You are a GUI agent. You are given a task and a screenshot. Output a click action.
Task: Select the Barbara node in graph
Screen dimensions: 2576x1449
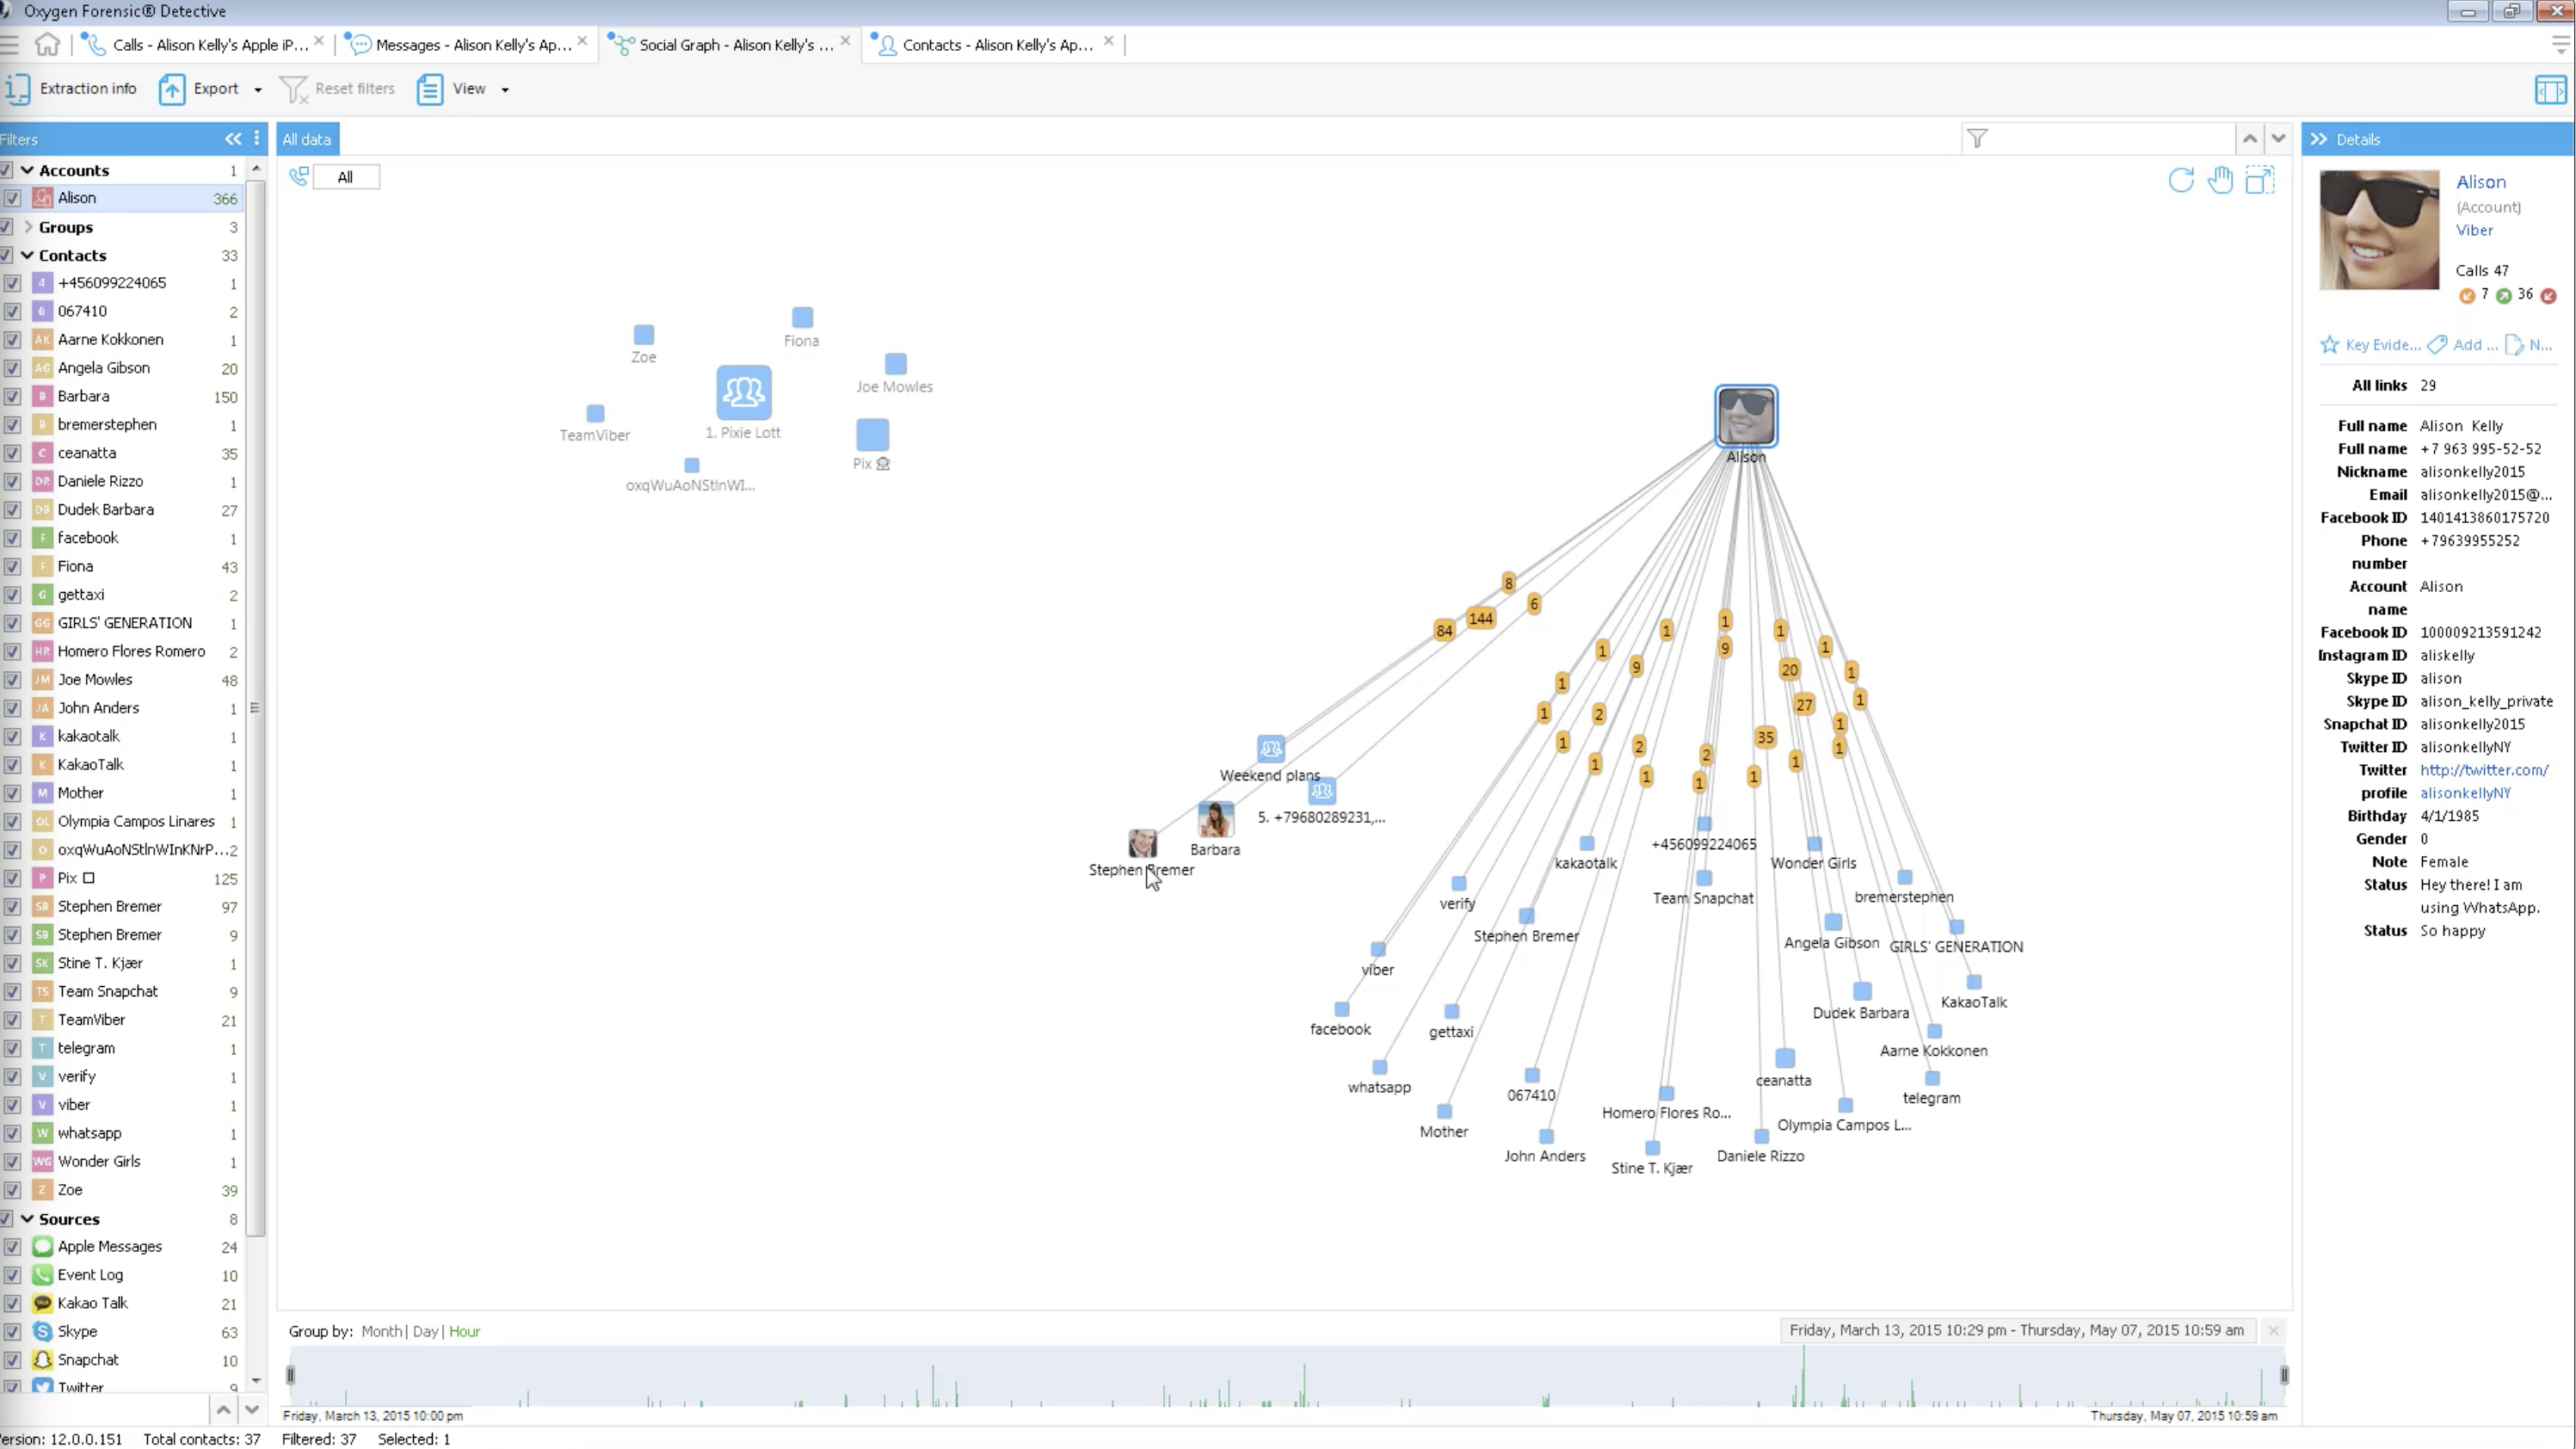pos(1215,820)
